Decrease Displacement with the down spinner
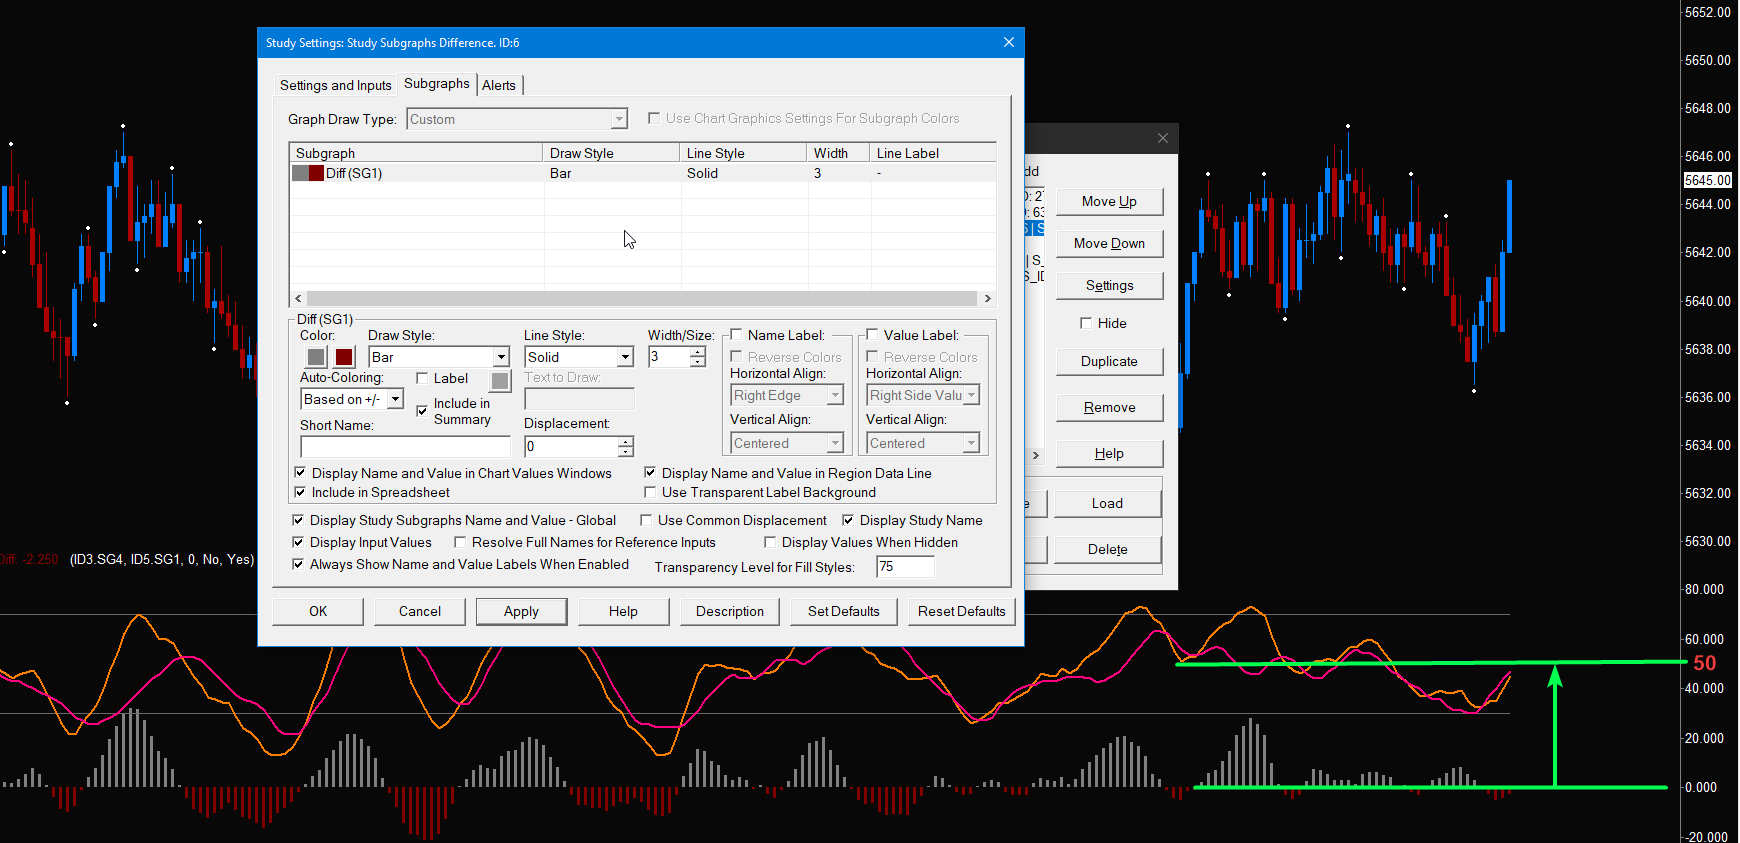This screenshot has width=1740, height=843. (626, 452)
